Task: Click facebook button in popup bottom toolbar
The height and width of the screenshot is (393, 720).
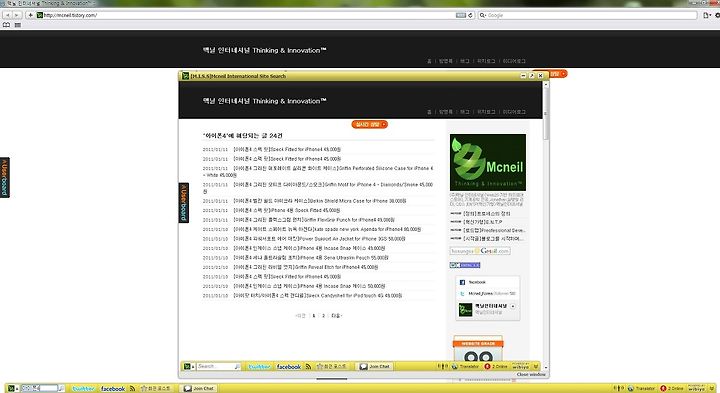Action: coord(289,366)
